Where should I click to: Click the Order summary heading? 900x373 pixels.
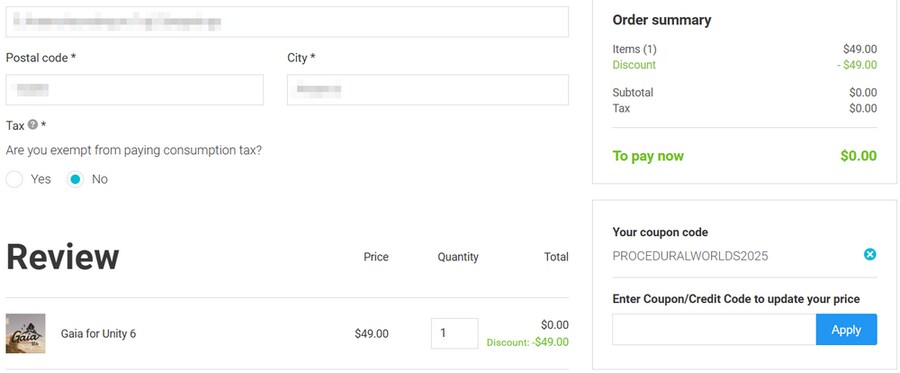662,20
